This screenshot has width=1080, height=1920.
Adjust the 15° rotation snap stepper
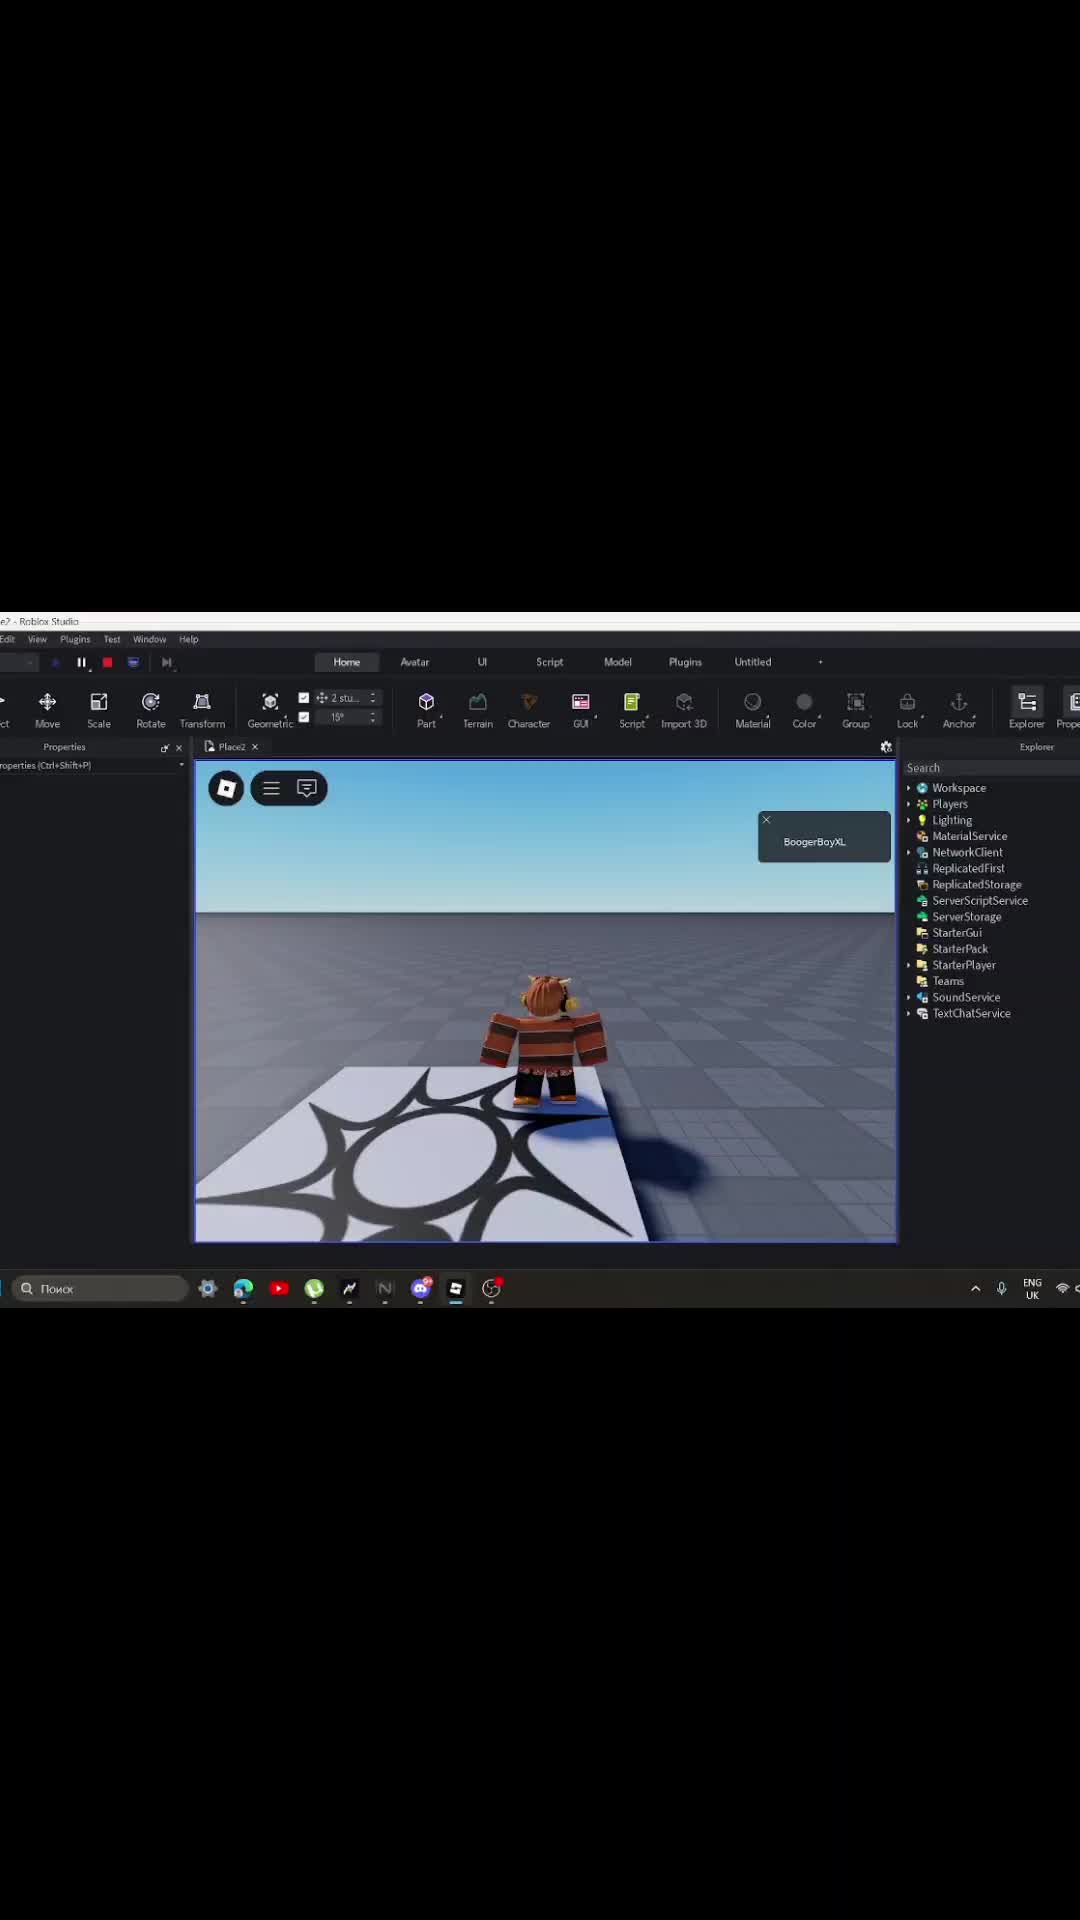(x=373, y=717)
